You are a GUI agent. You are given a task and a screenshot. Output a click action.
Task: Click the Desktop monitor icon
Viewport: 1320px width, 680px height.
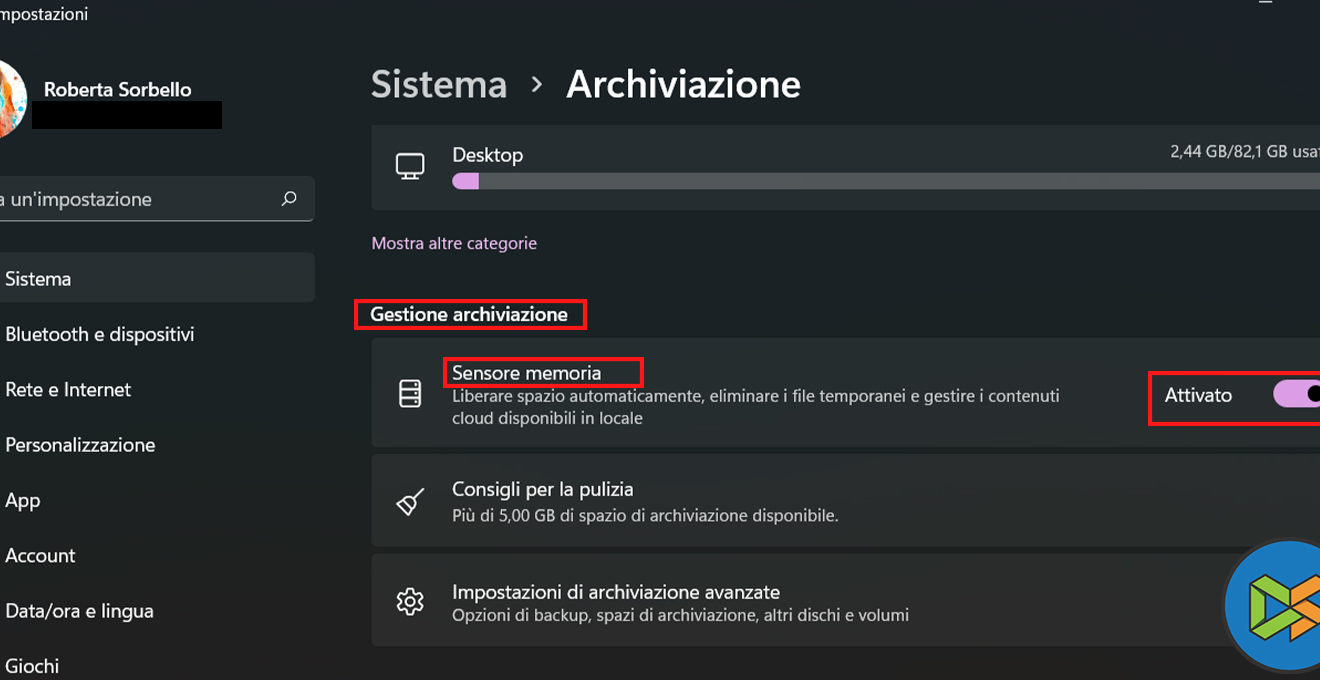pyautogui.click(x=410, y=167)
